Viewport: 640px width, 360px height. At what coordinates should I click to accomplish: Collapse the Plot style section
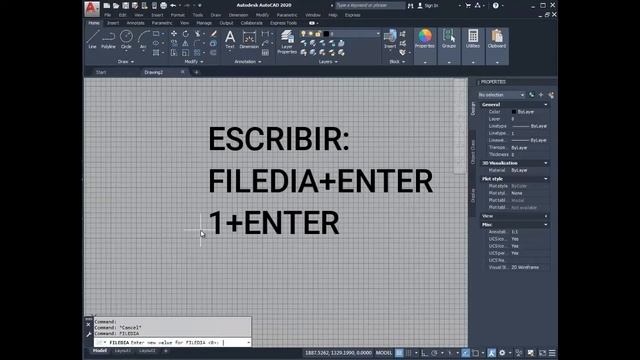coord(546,179)
